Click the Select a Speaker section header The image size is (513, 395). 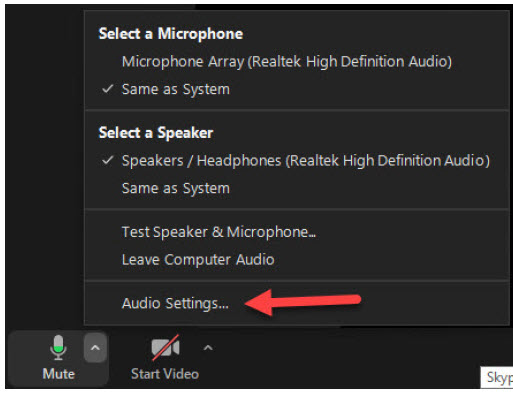pyautogui.click(x=156, y=133)
